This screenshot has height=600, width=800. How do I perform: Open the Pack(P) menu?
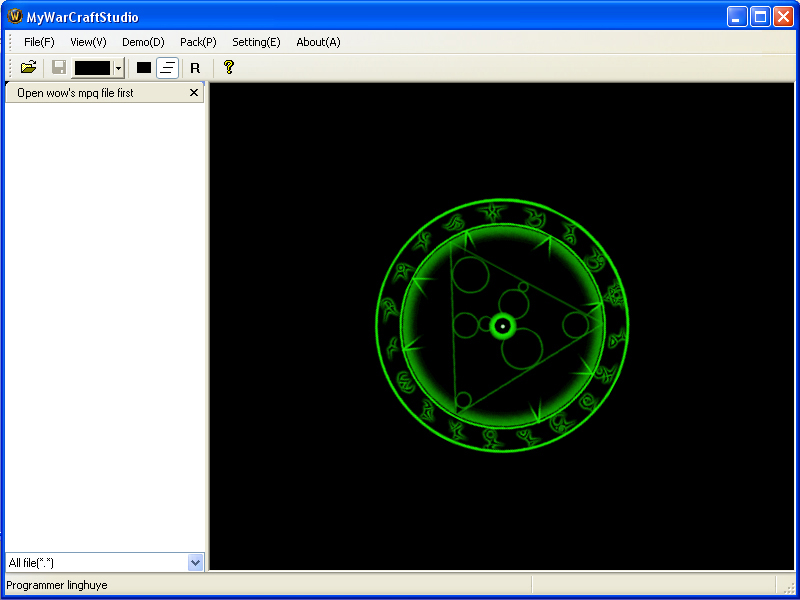(198, 42)
